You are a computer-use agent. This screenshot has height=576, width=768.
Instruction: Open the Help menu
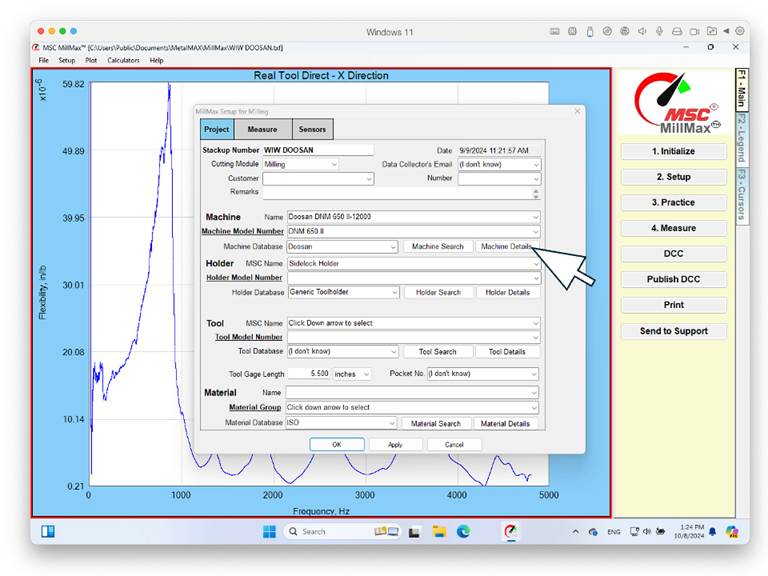156,60
